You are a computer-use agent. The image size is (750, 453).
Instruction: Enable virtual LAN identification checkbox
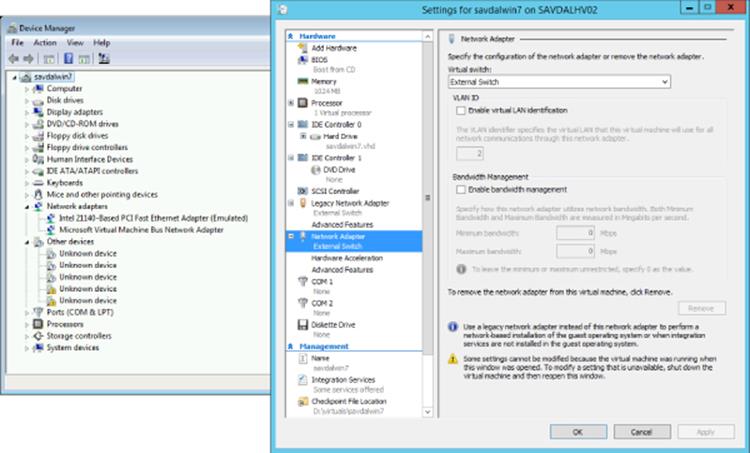[x=461, y=110]
